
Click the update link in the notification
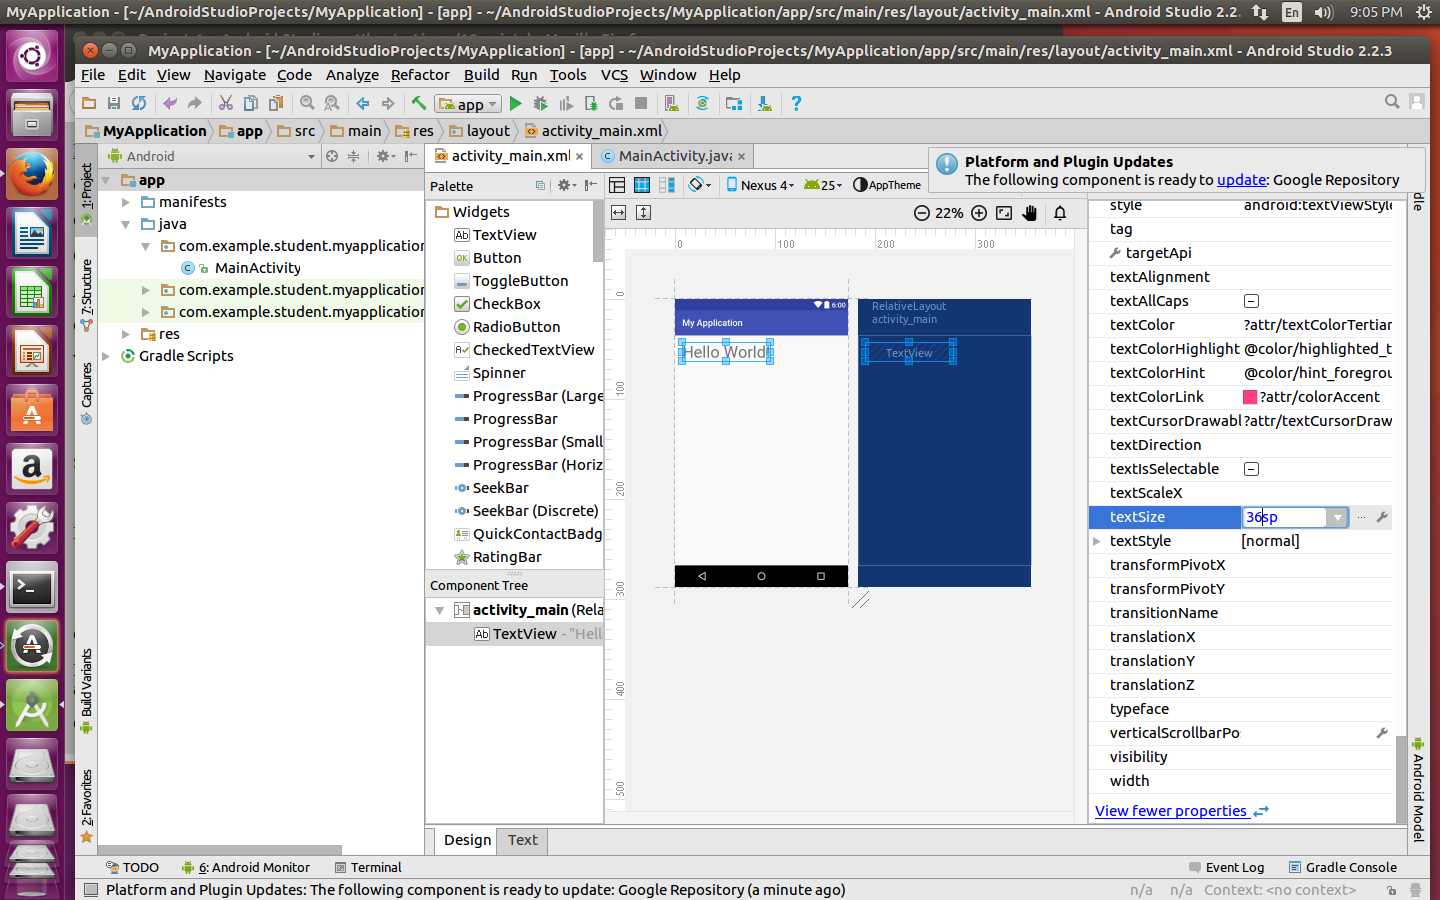[x=1241, y=180]
